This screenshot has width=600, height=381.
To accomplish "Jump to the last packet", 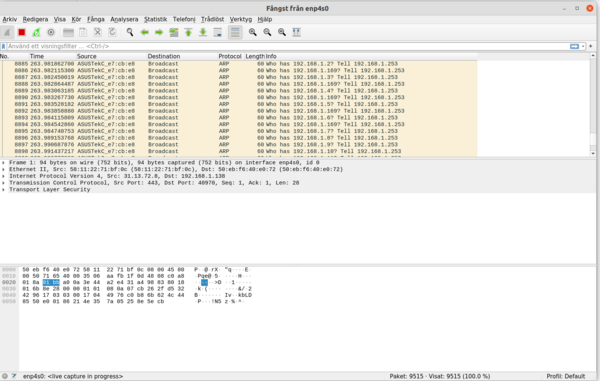I will (203, 33).
